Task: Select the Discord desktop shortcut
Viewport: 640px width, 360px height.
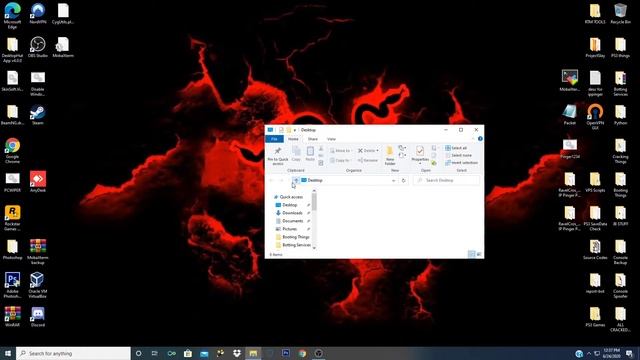Action: (x=38, y=317)
